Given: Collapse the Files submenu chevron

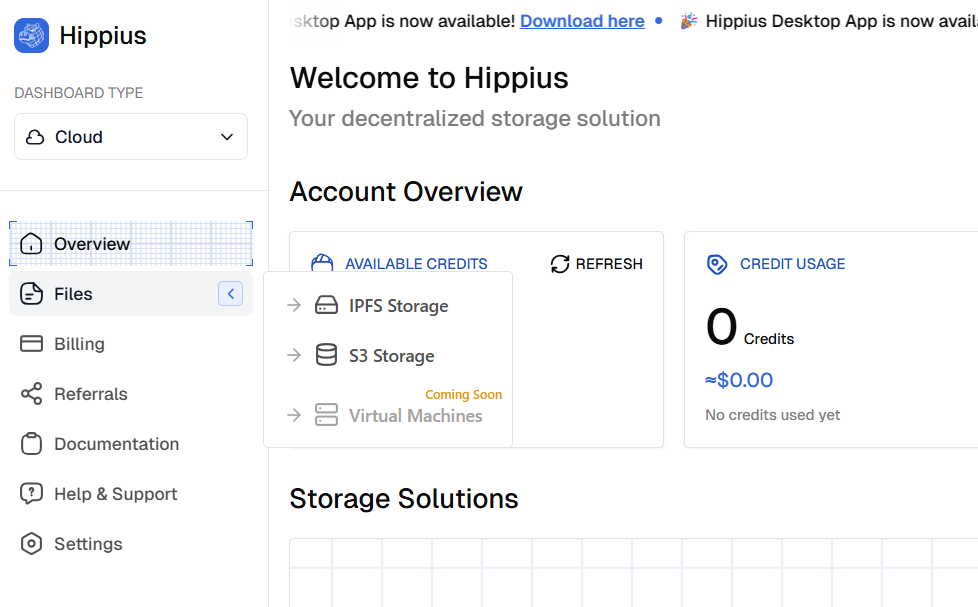Looking at the screenshot, I should tap(230, 294).
